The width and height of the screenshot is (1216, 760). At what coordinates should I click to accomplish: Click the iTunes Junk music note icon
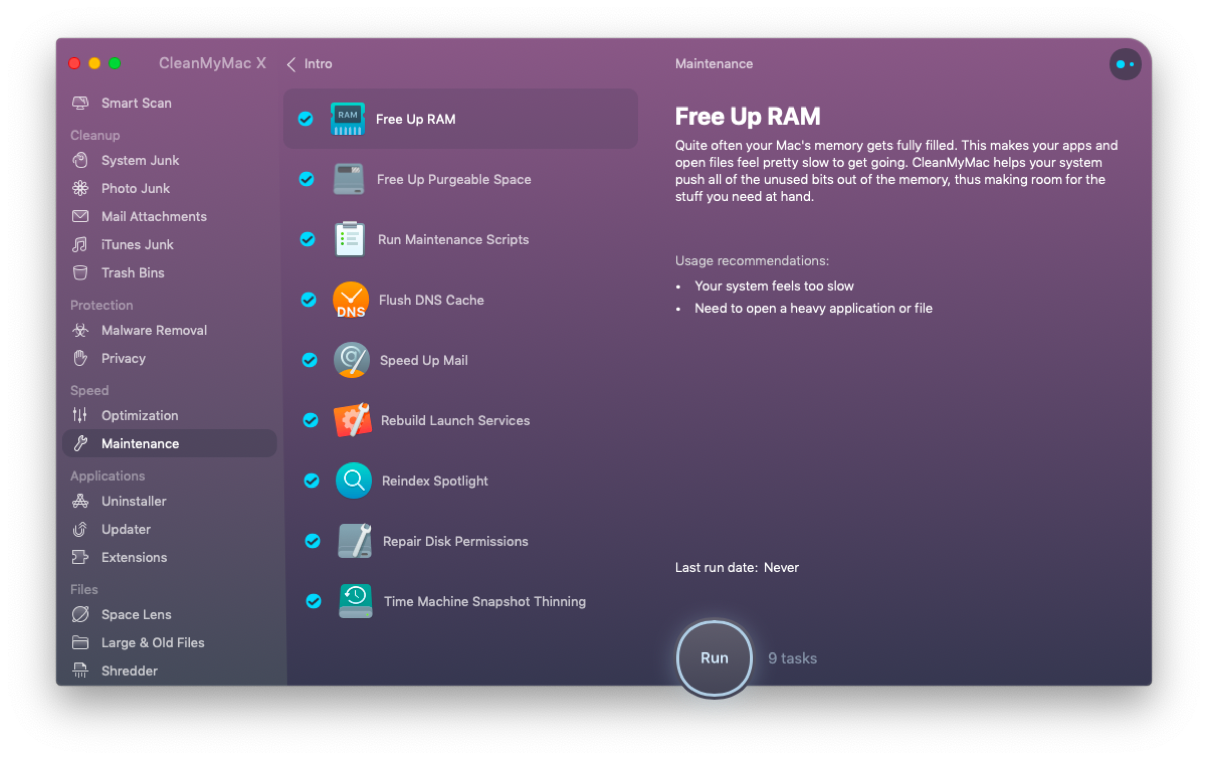coord(81,244)
